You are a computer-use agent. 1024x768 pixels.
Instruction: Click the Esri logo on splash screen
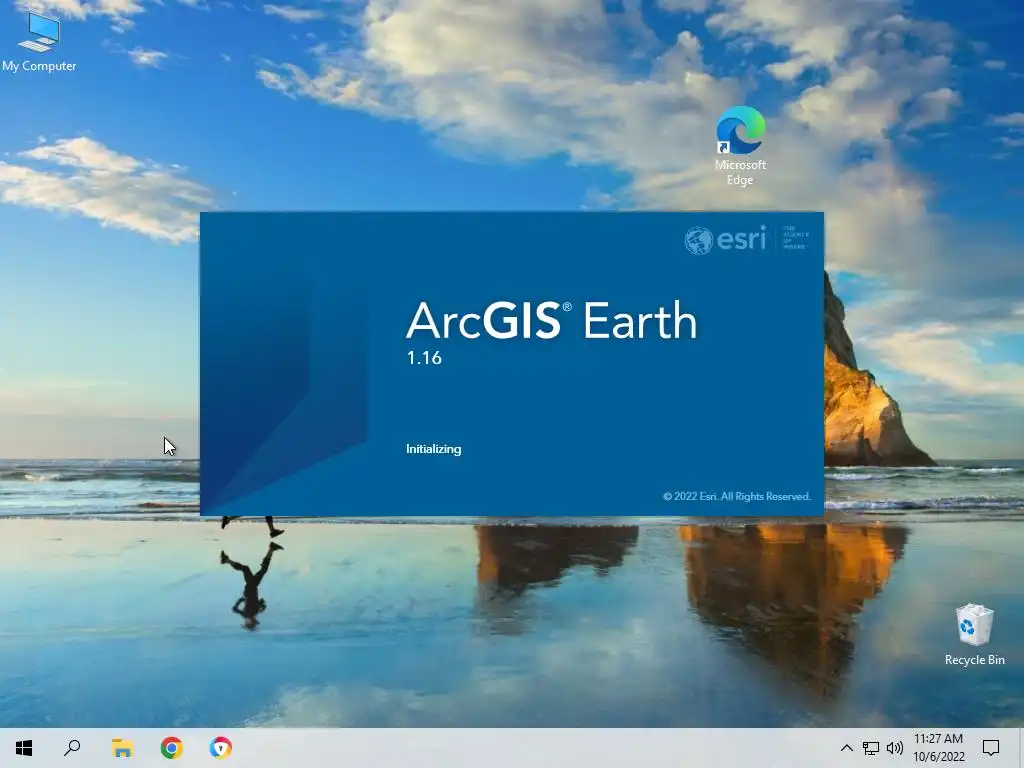(746, 239)
